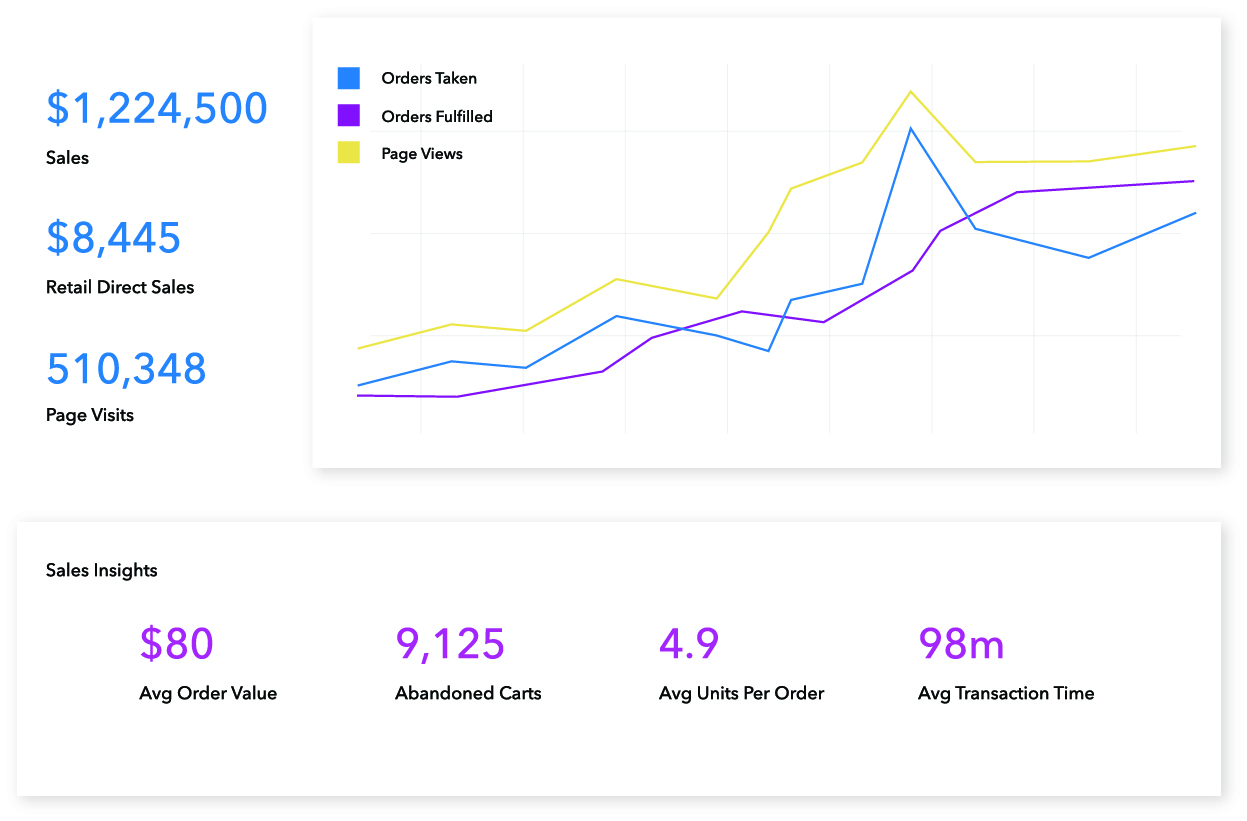1247x821 pixels.
Task: Click the Page Visits label
Action: pos(90,415)
